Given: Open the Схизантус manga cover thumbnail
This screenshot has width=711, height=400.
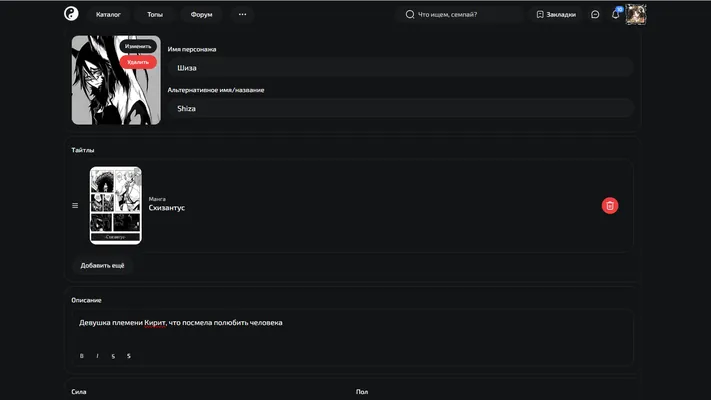Looking at the screenshot, I should tap(116, 205).
